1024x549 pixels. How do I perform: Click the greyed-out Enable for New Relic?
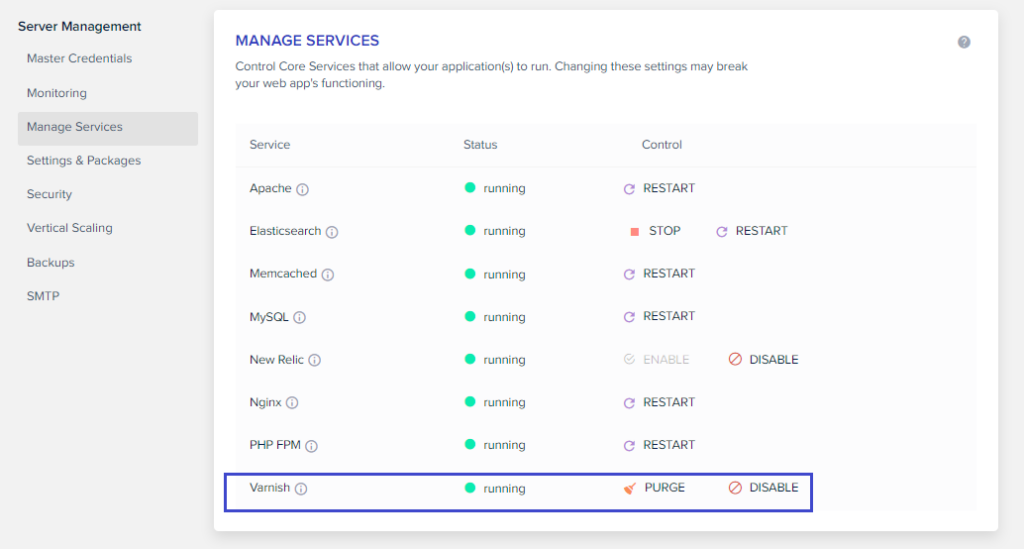[656, 360]
